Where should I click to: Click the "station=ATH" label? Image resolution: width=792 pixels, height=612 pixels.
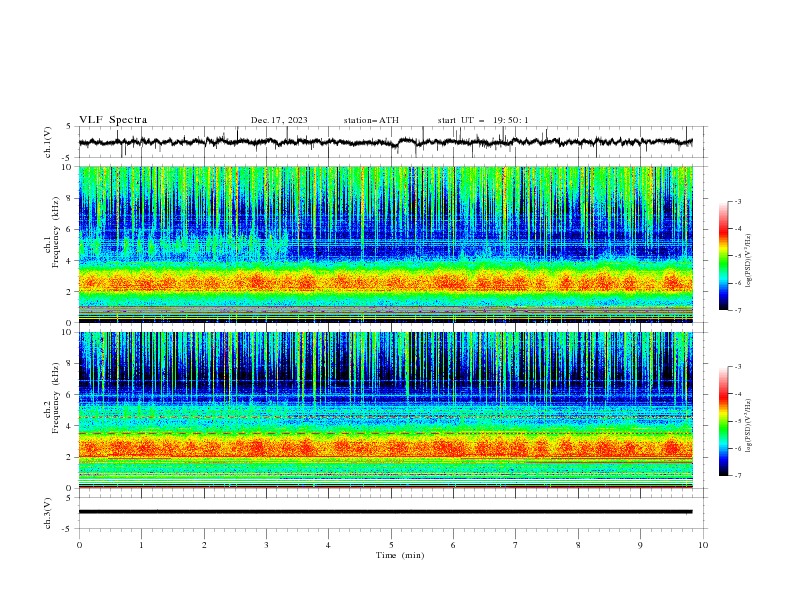(371, 120)
